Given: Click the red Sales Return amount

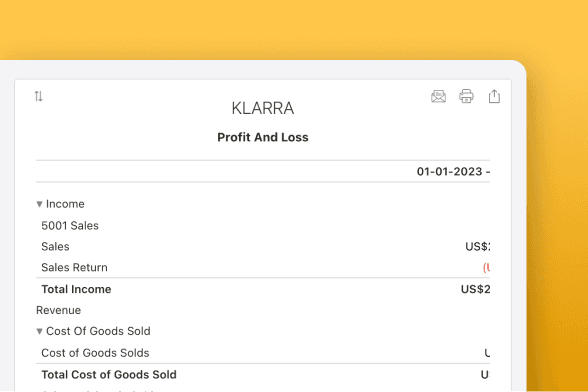Looking at the screenshot, I should click(x=486, y=267).
